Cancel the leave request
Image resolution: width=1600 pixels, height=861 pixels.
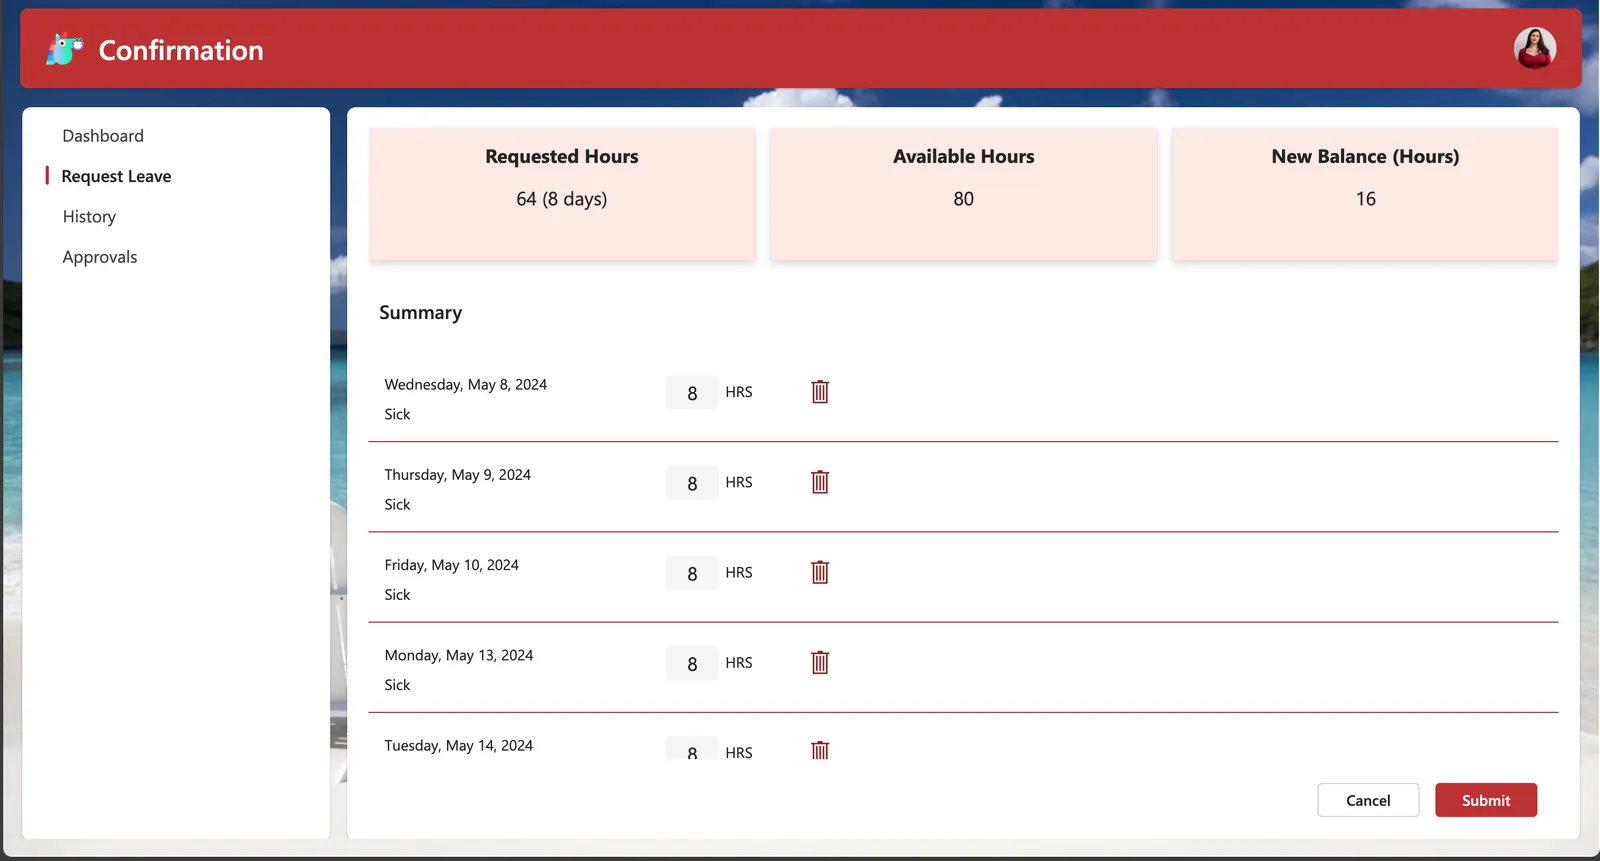click(x=1368, y=800)
